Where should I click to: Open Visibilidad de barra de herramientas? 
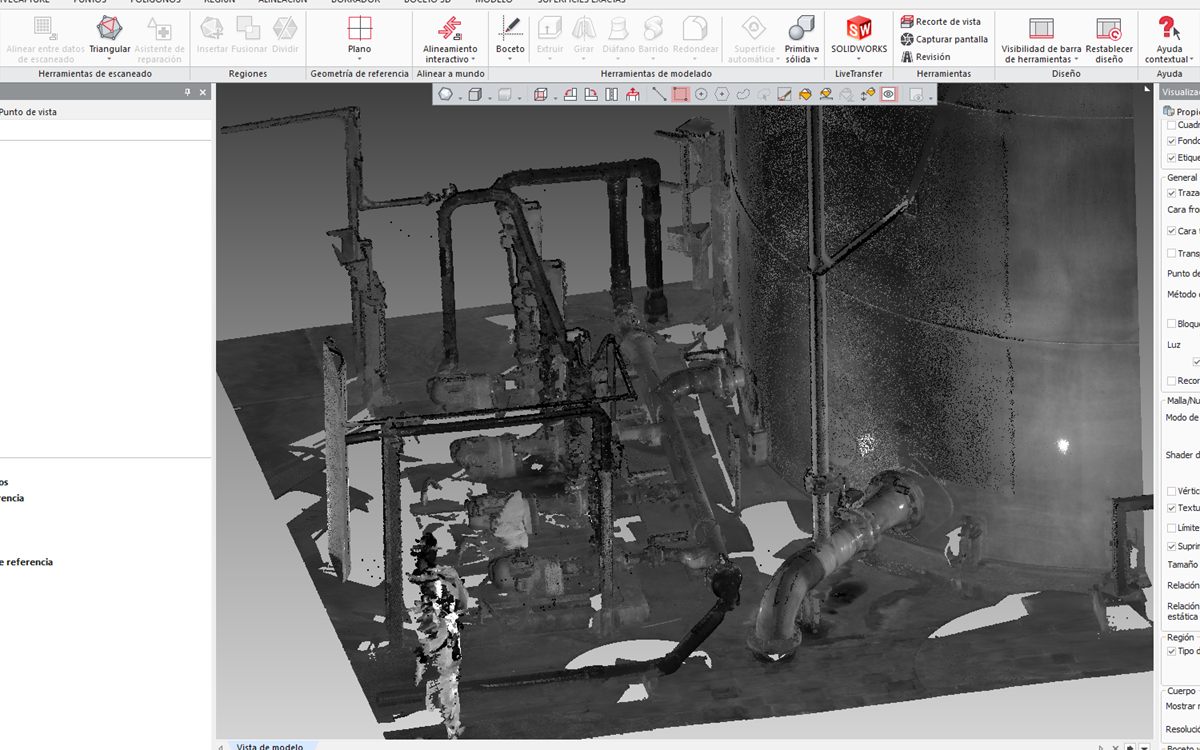point(1041,38)
